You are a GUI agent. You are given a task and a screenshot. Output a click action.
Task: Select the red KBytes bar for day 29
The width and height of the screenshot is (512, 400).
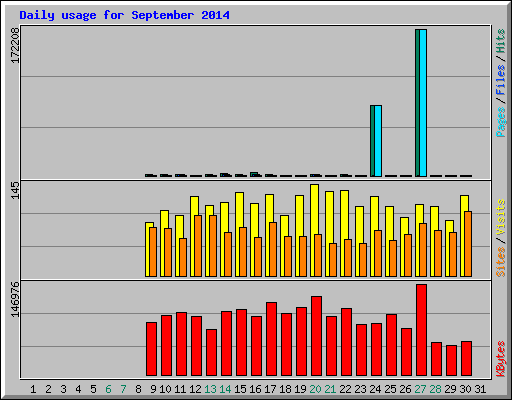451,361
